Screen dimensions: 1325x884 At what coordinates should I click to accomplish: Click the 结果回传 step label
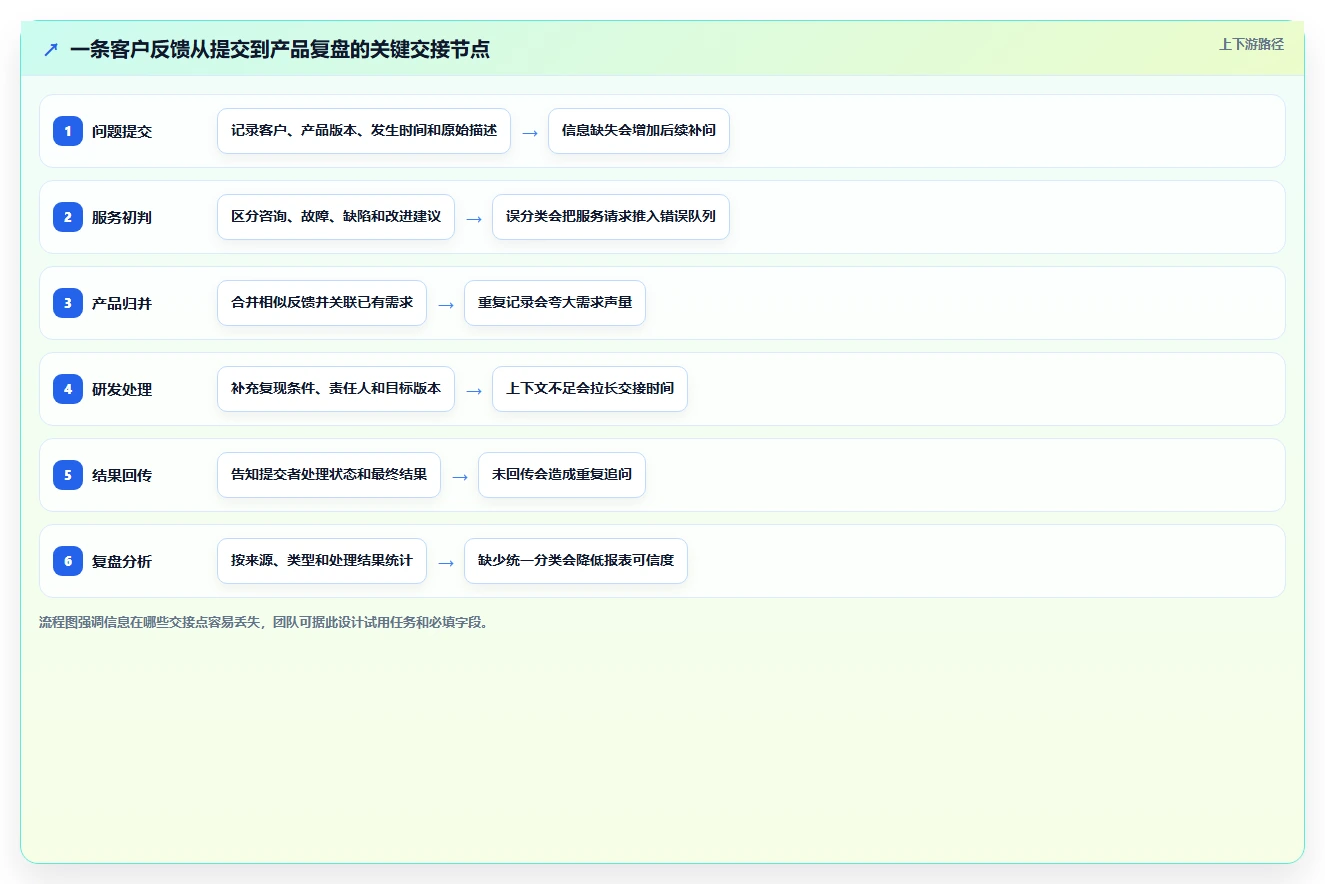pos(122,475)
